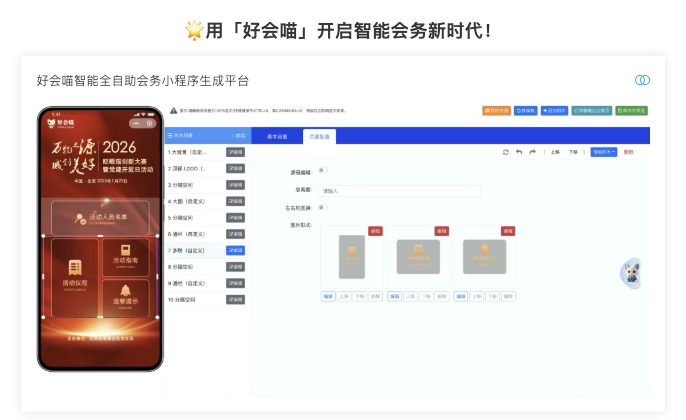Select list row '7 多联（自定义）'
The width and height of the screenshot is (686, 420).
[208, 250]
